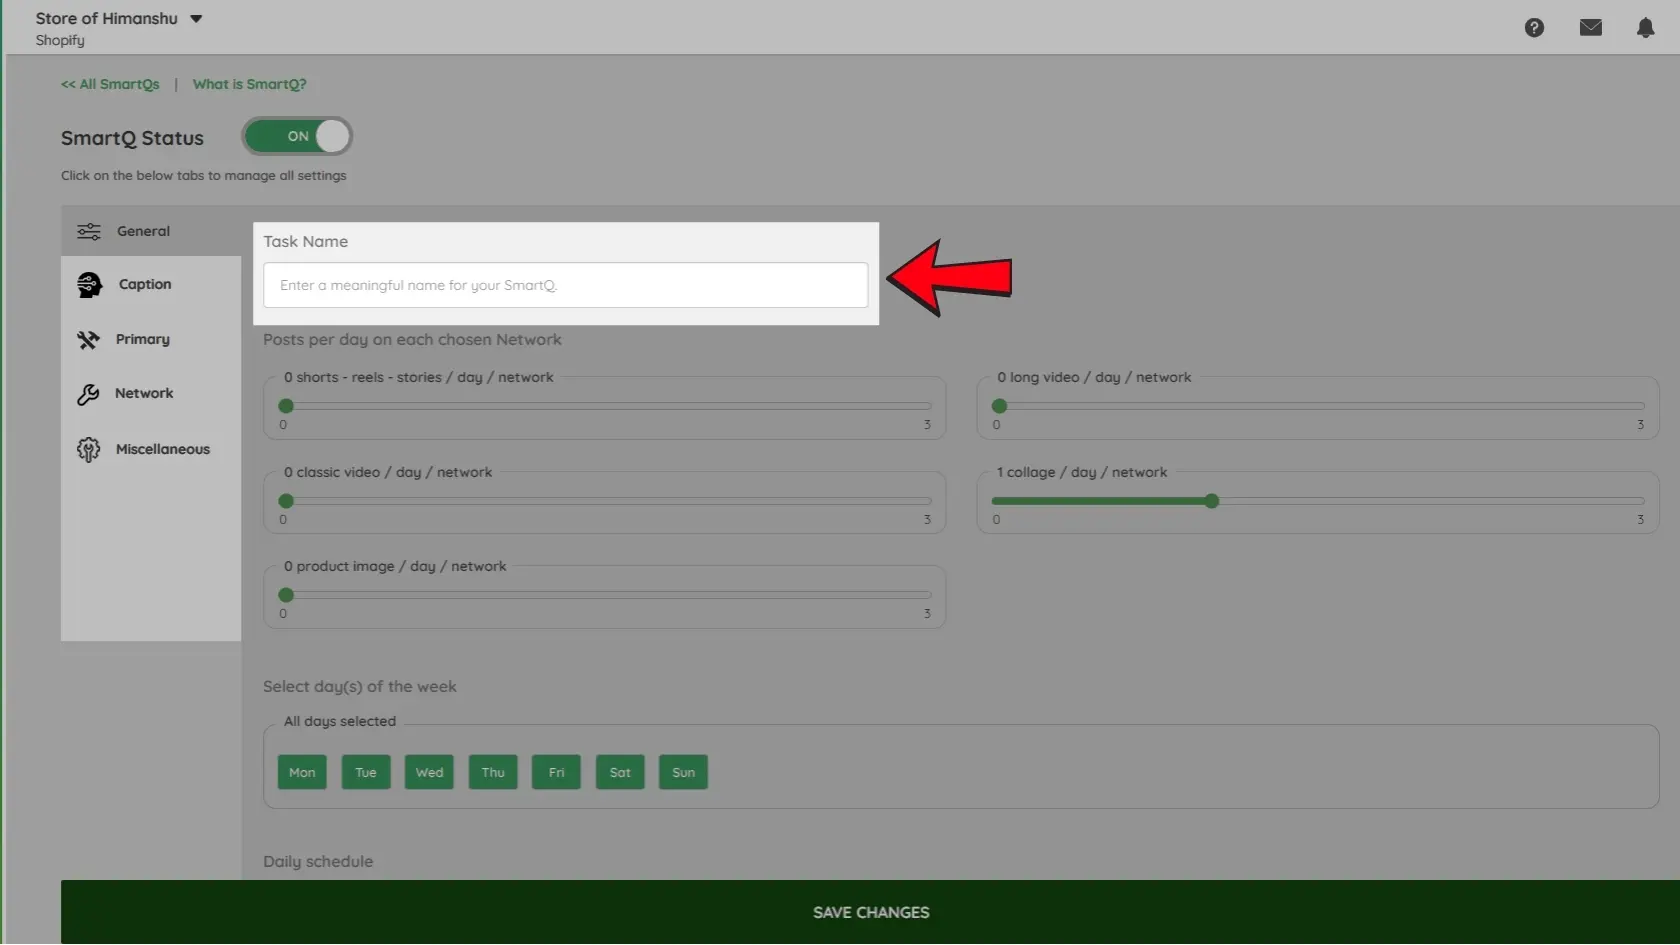The image size is (1680, 945).
Task: Click the Select day(s) of the week heading
Action: [x=359, y=687]
